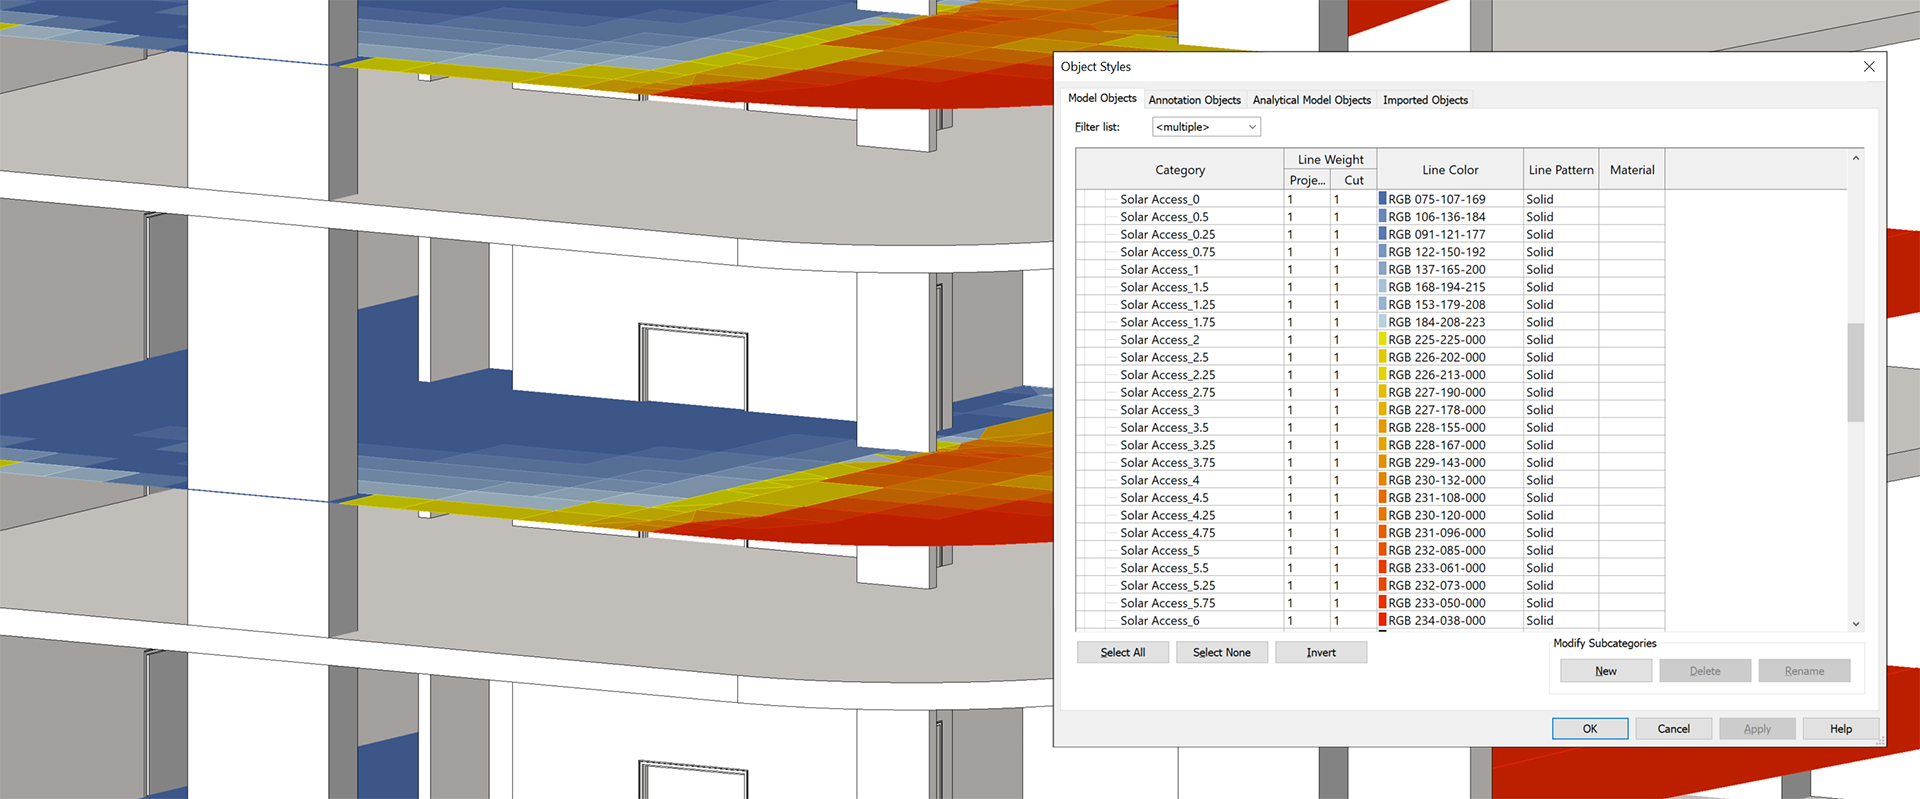
Task: Click the Solar Access_0 blue color swatch
Action: (1383, 199)
